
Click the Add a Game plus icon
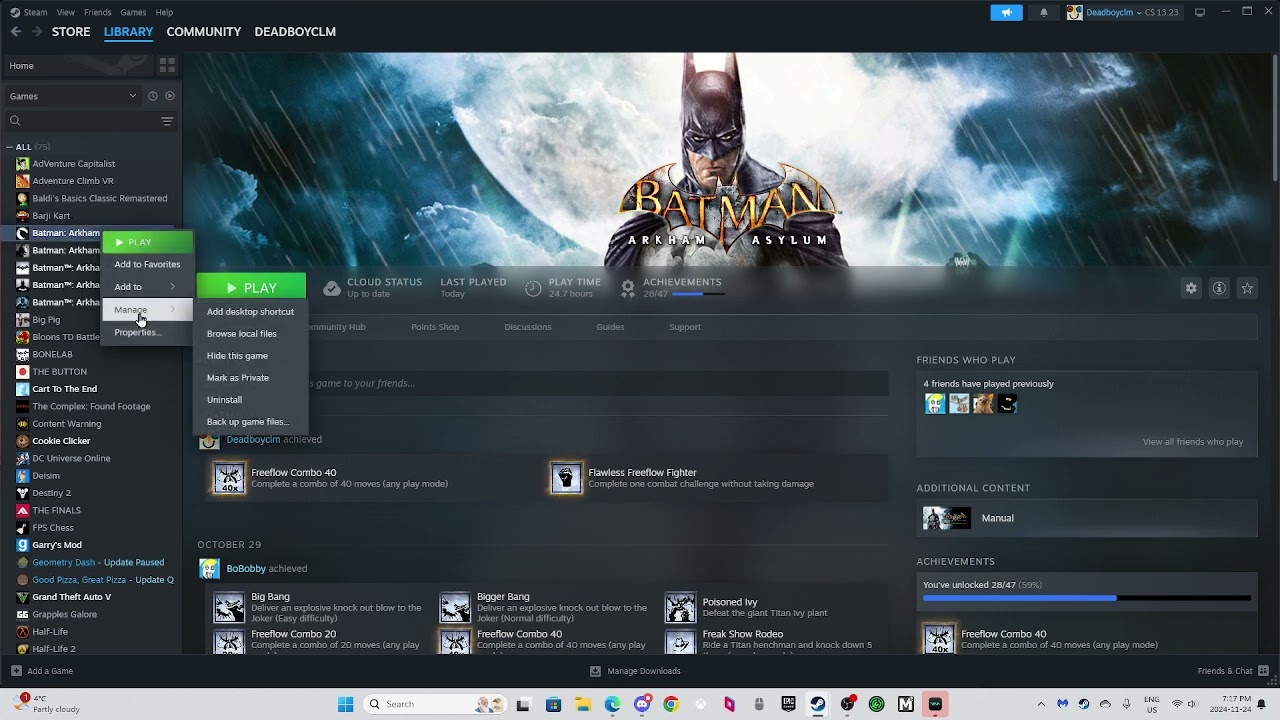pos(16,671)
